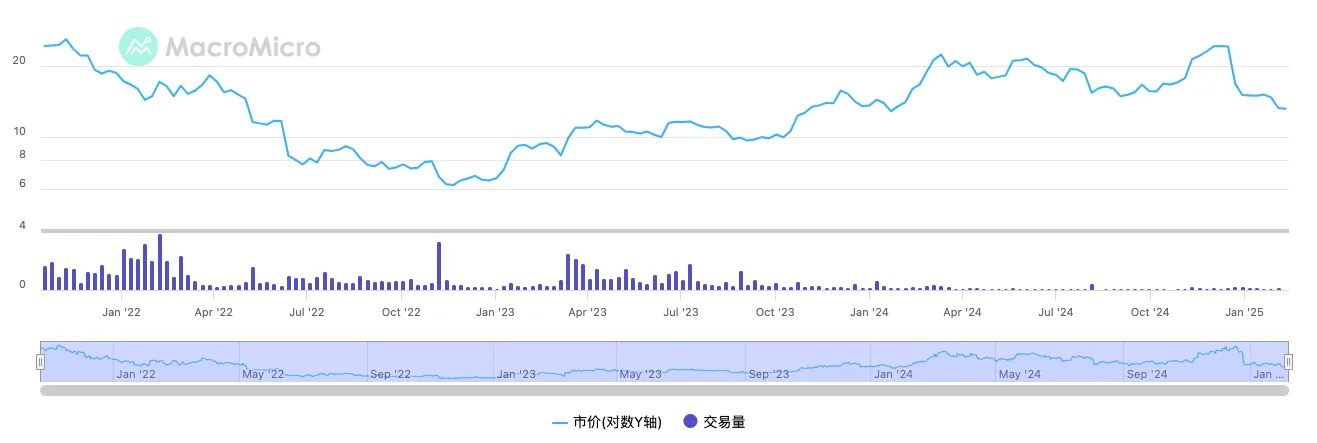
Task: Click the navigator mini chart area
Action: (664, 361)
